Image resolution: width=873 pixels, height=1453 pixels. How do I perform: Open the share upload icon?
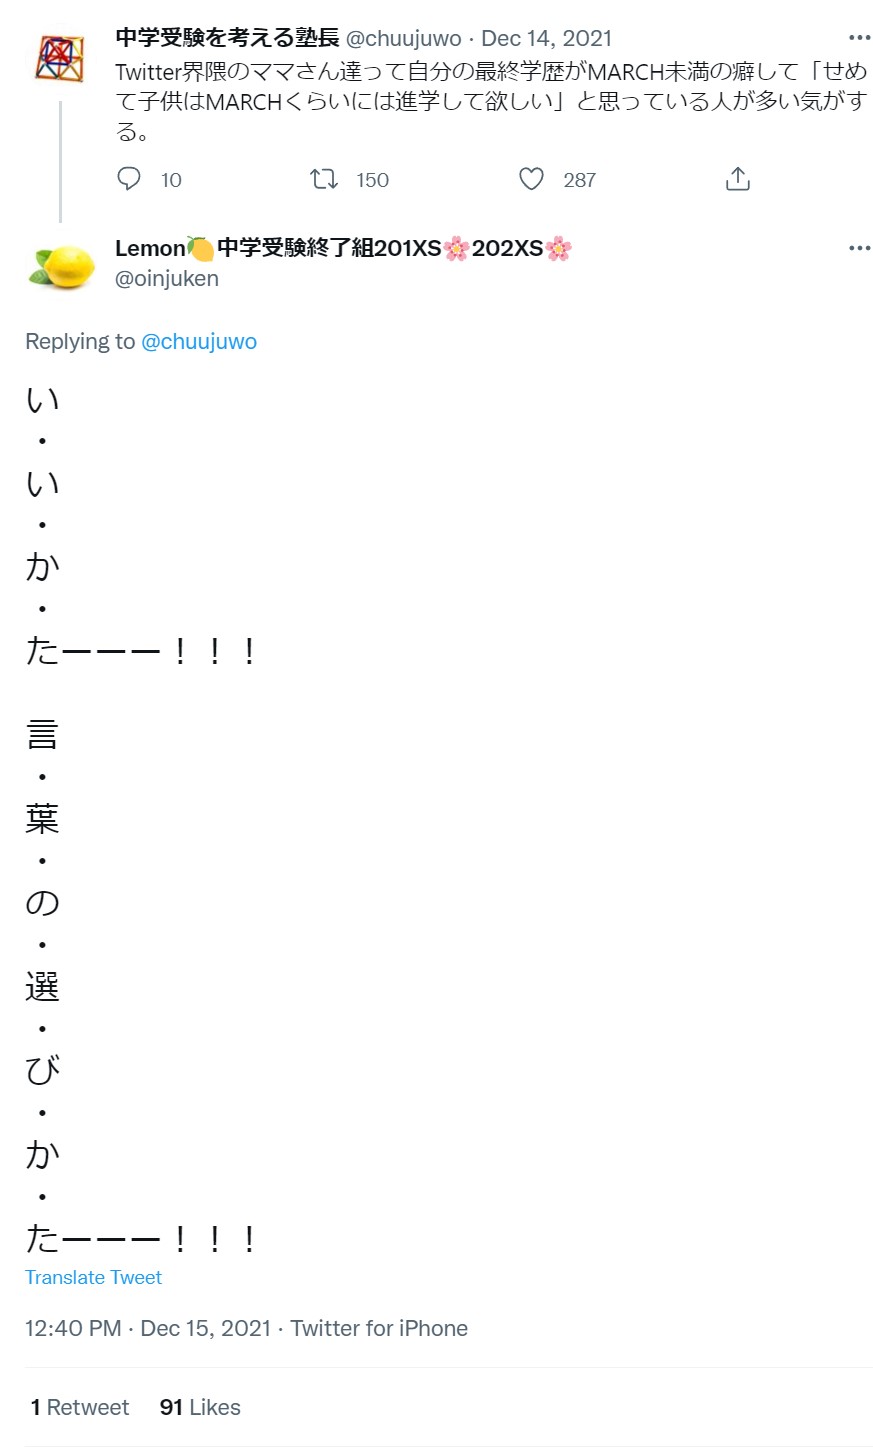(x=737, y=179)
